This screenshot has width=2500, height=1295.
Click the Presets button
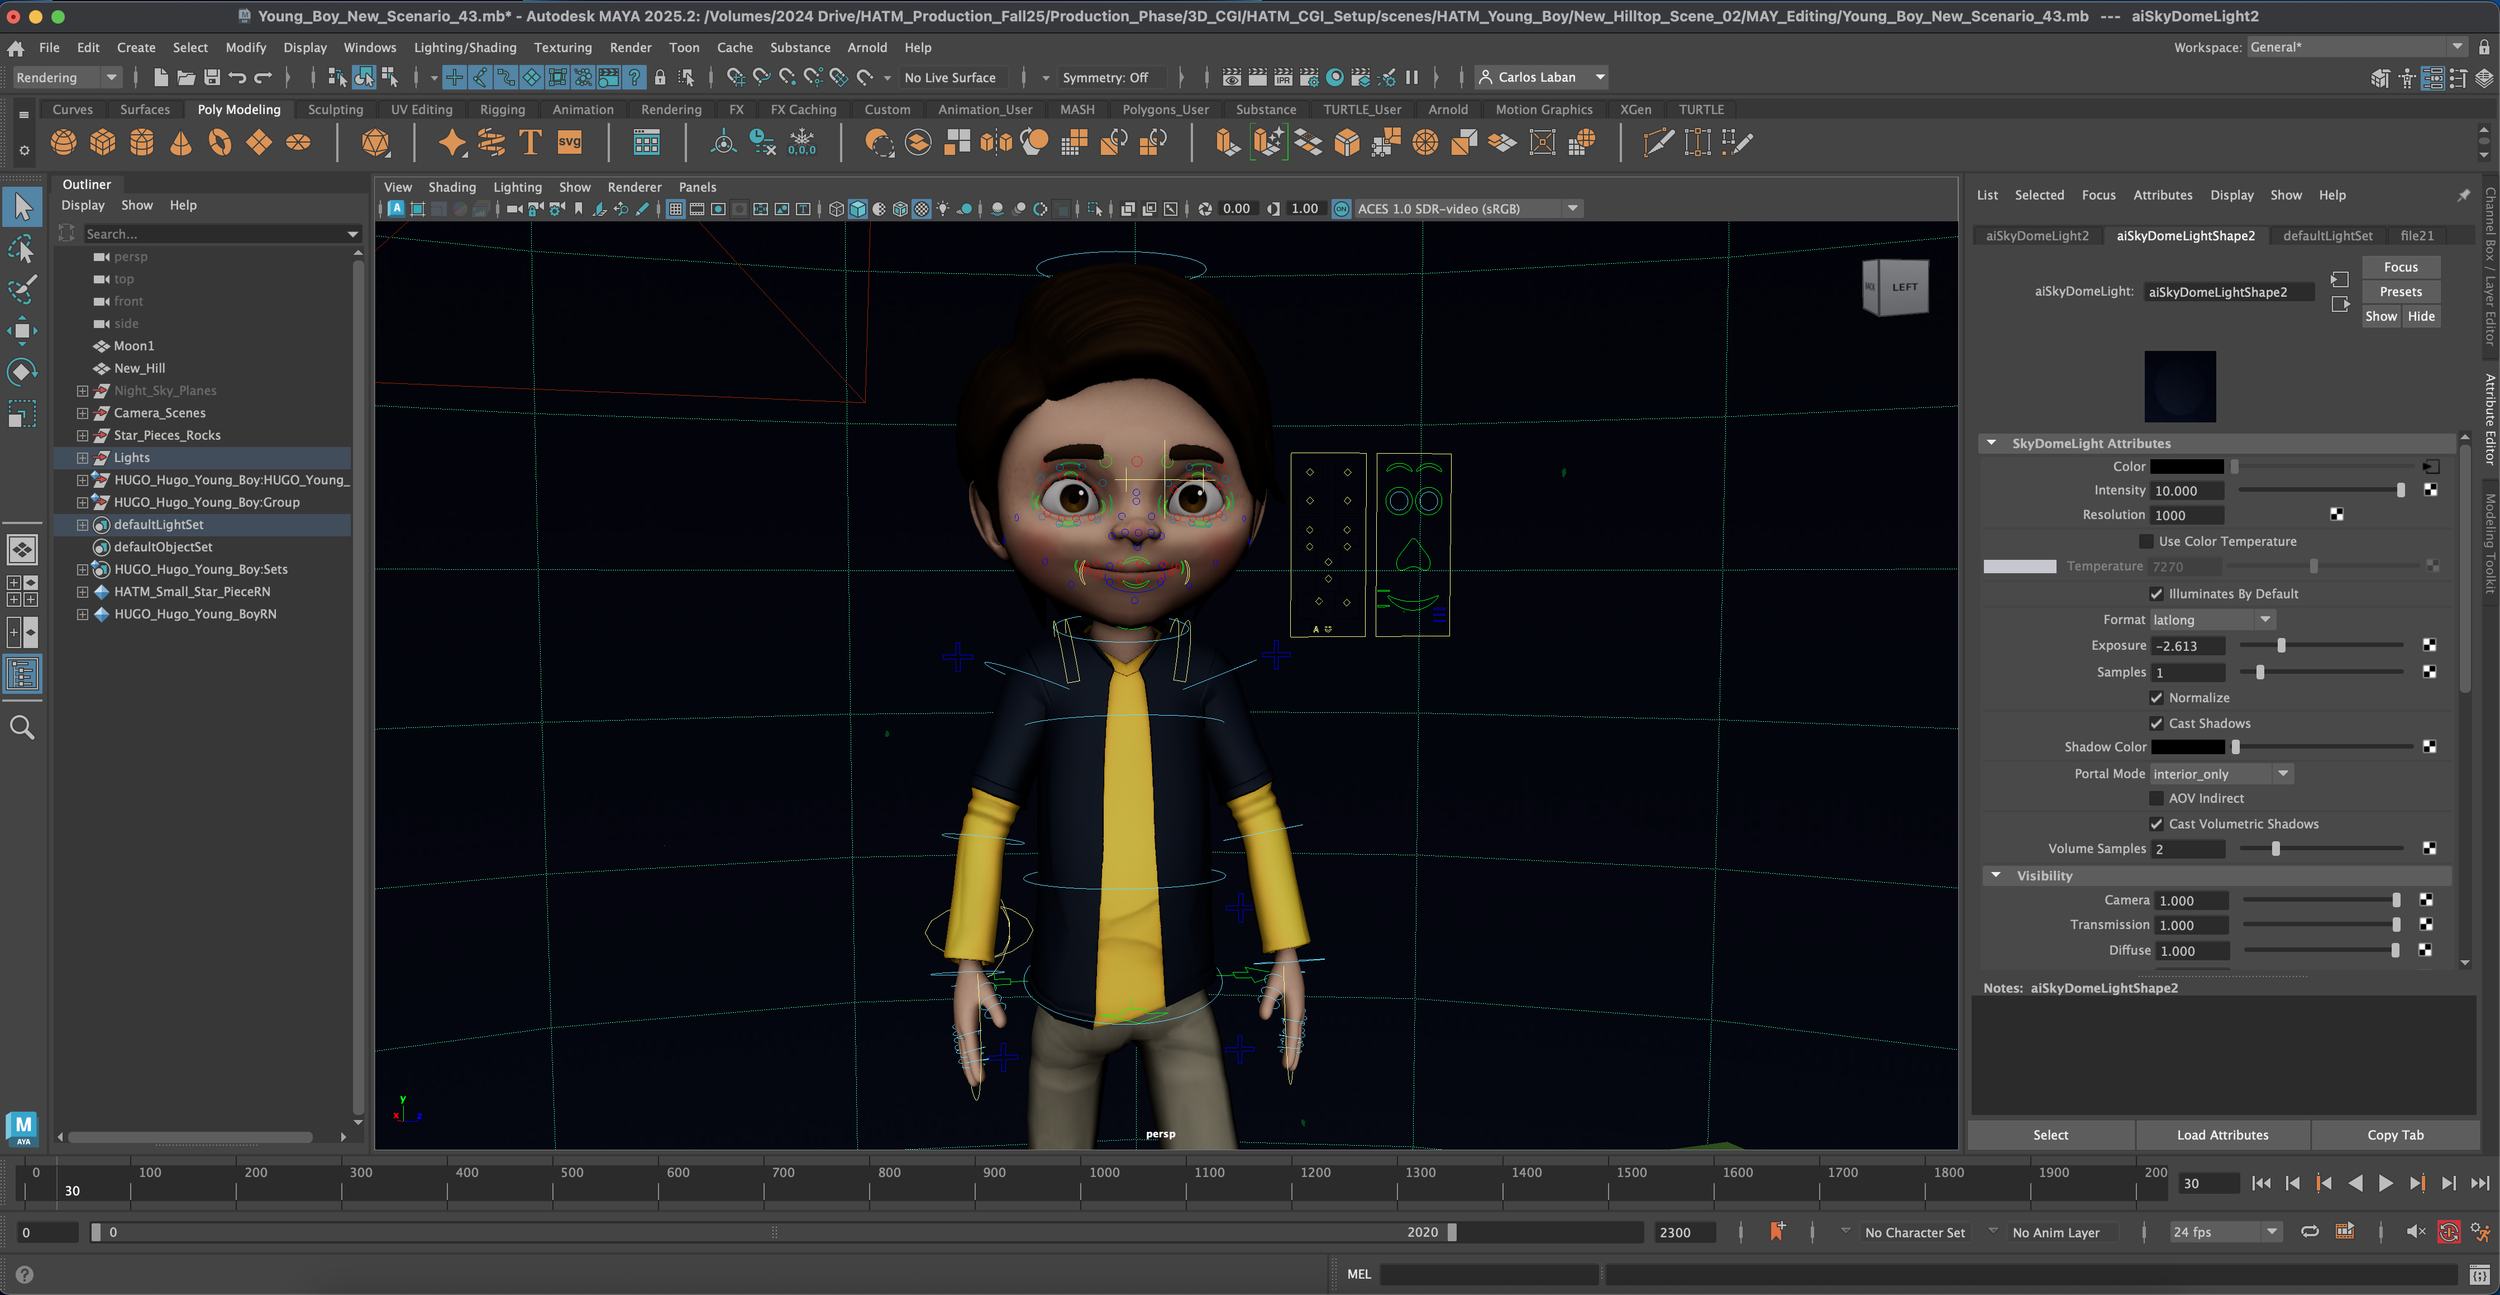click(x=2400, y=292)
